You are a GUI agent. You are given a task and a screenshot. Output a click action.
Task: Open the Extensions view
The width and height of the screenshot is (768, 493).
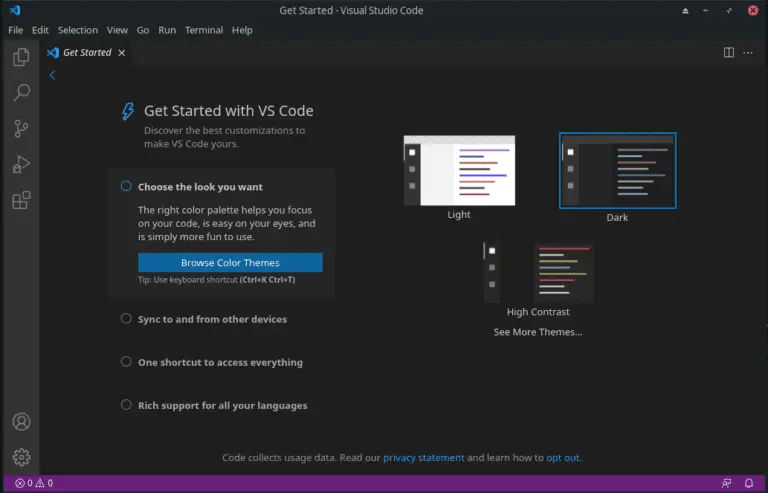coord(21,200)
